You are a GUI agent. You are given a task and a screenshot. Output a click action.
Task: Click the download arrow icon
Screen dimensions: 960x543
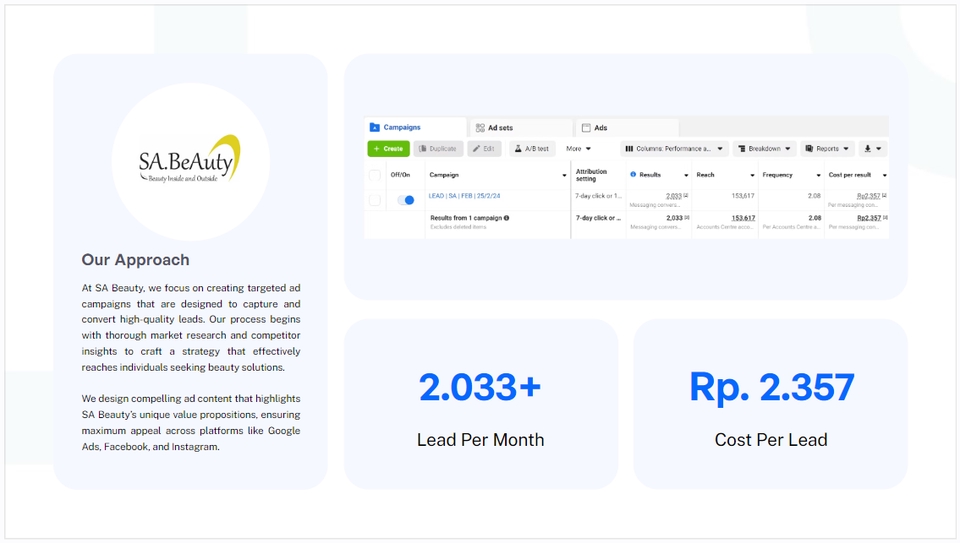tap(867, 149)
